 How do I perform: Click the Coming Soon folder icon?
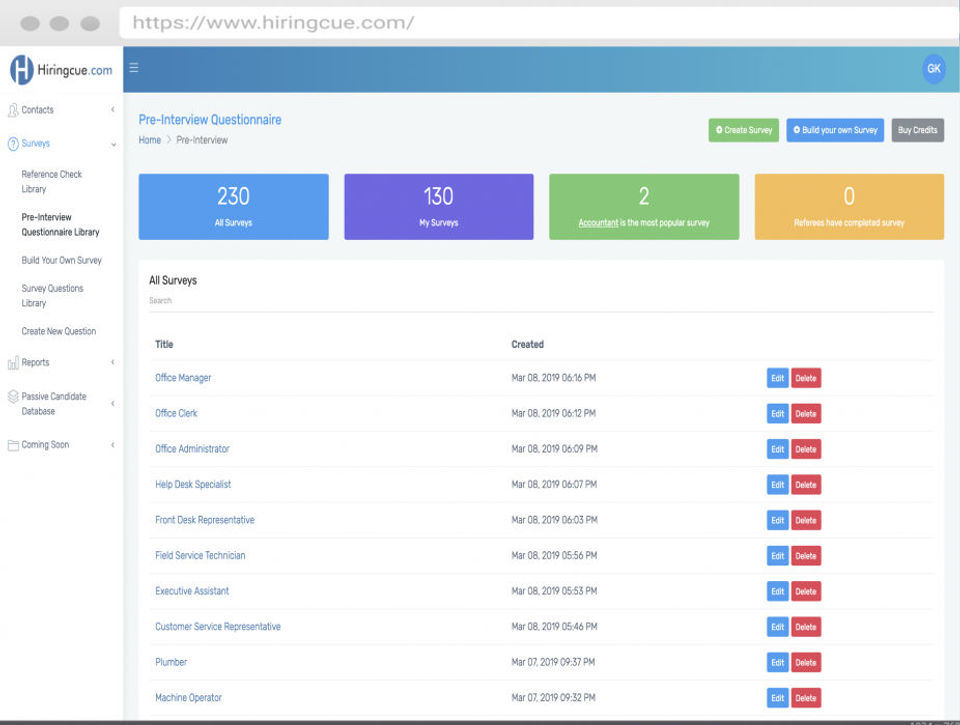click(13, 445)
